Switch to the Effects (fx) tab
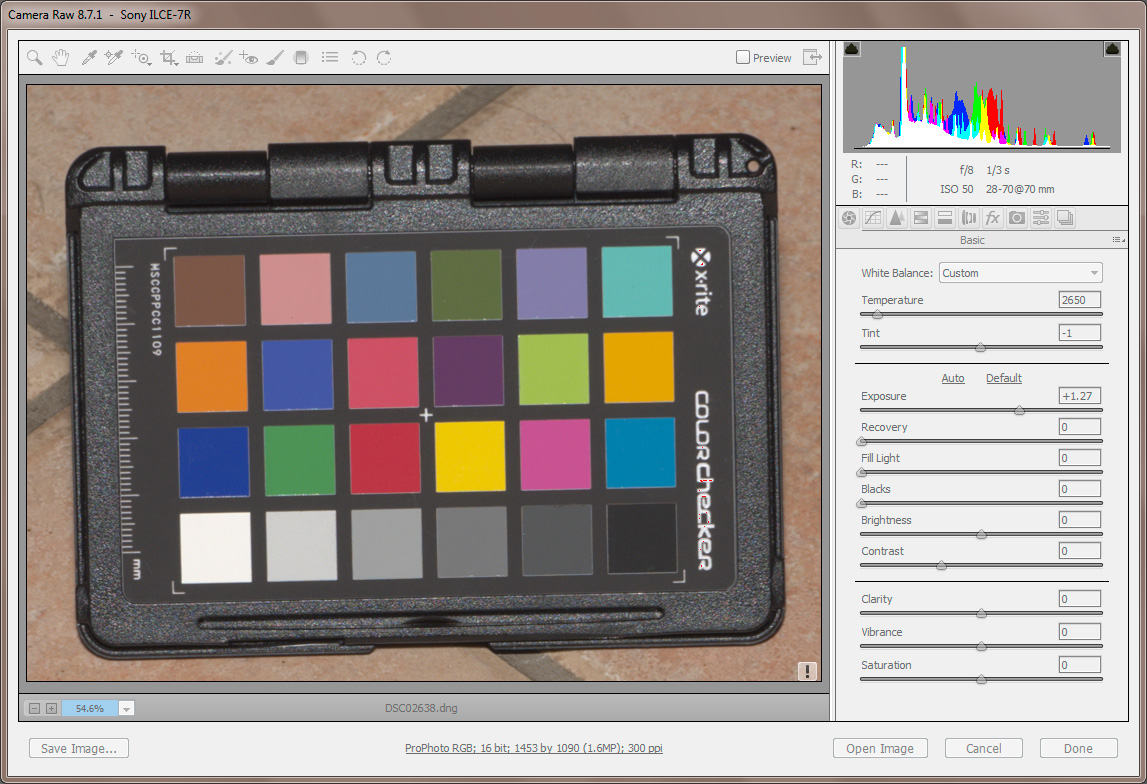The height and width of the screenshot is (784, 1147). point(993,218)
